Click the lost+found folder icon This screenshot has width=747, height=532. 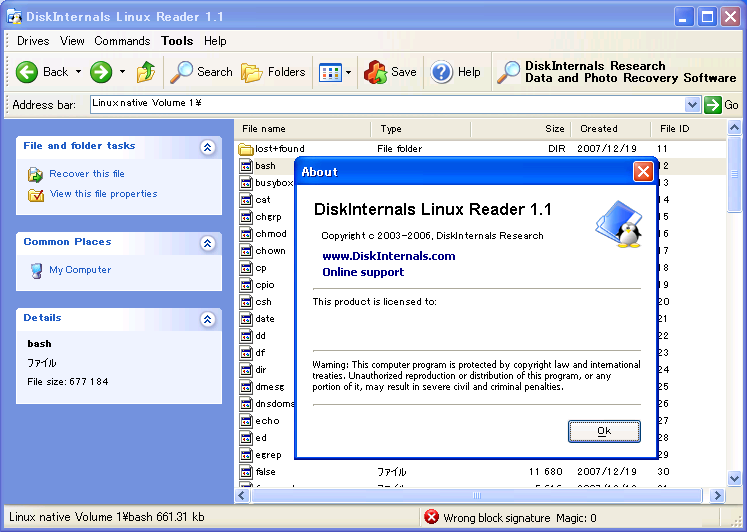(245, 149)
